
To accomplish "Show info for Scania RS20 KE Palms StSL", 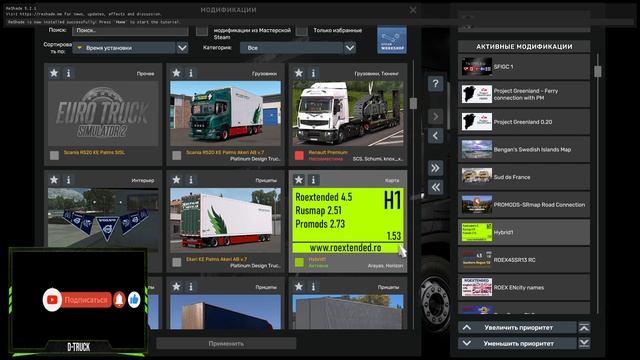I will click(69, 73).
